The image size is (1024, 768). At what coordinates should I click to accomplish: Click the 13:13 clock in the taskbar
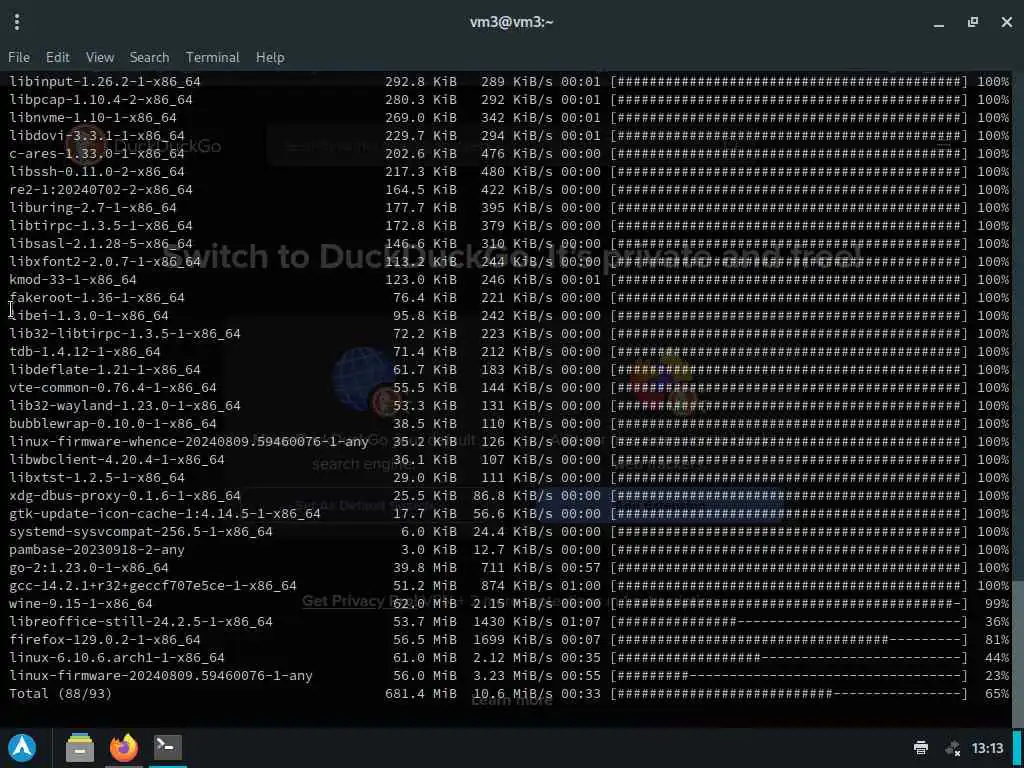987,748
